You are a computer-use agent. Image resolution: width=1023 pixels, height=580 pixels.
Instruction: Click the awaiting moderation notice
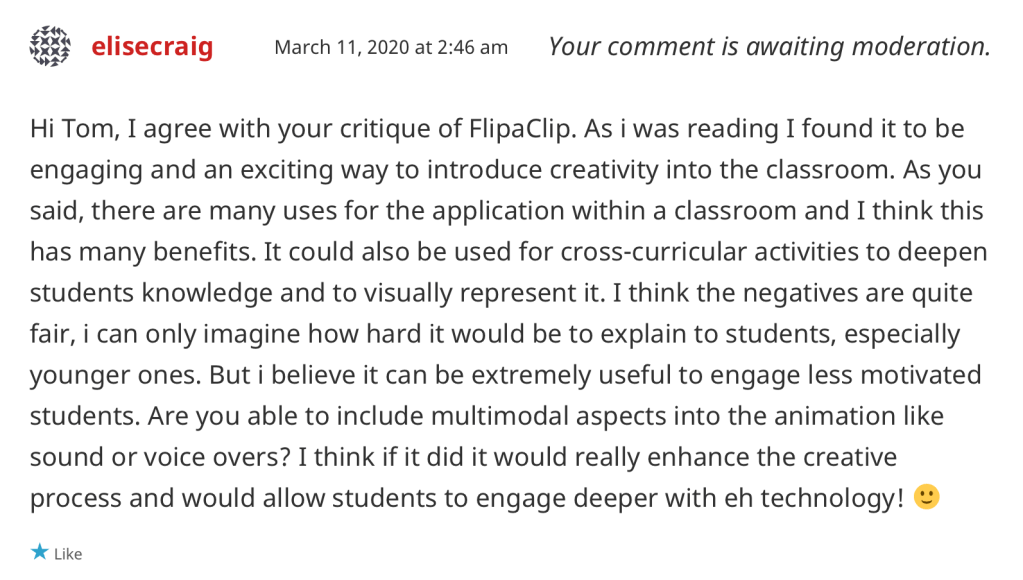click(x=769, y=46)
